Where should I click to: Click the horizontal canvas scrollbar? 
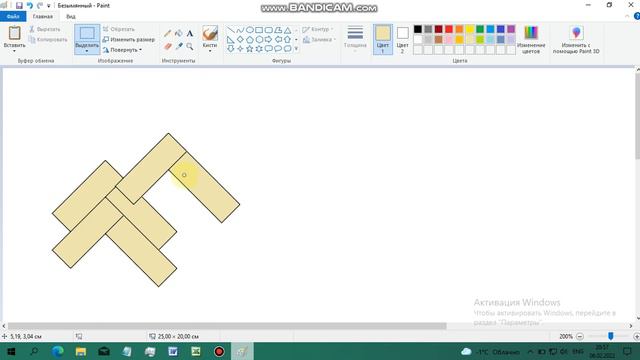pos(227,326)
